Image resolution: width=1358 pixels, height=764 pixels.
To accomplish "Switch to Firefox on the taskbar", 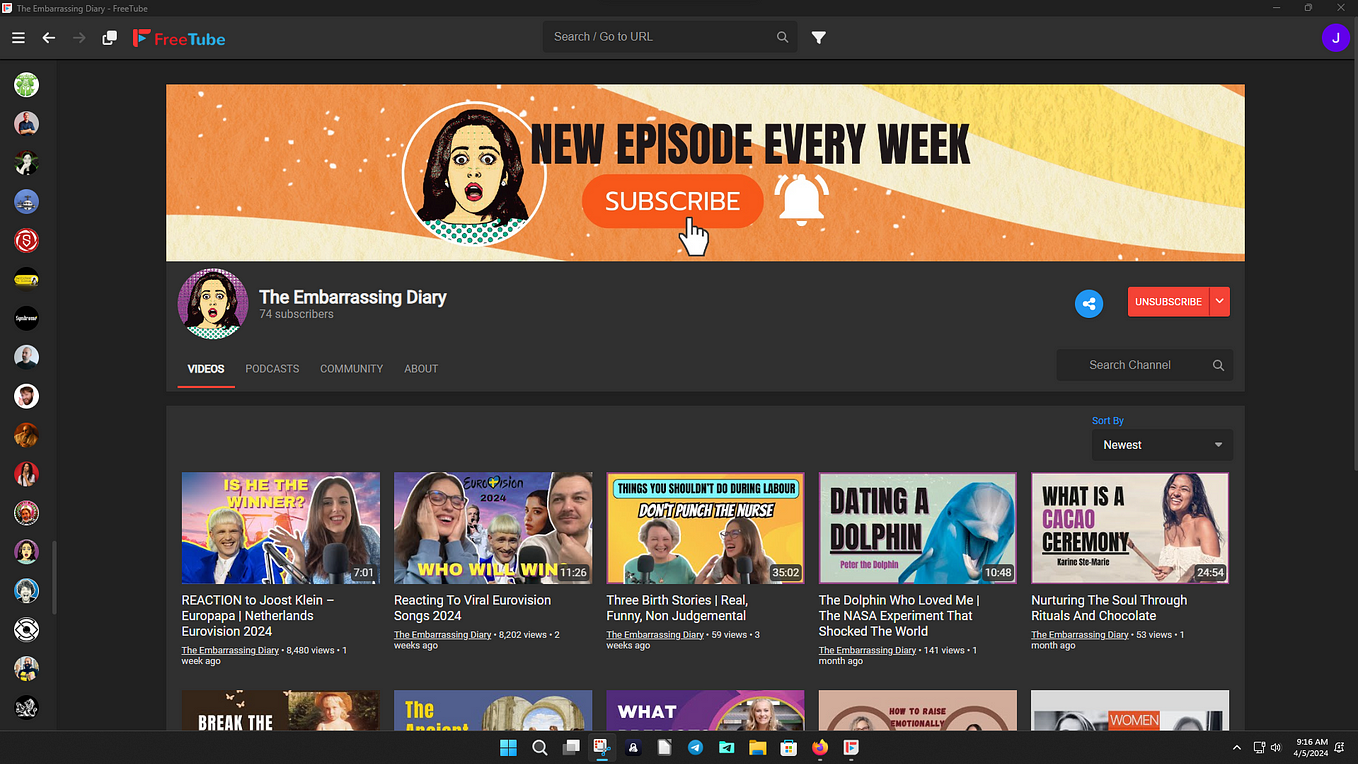I will pos(820,747).
